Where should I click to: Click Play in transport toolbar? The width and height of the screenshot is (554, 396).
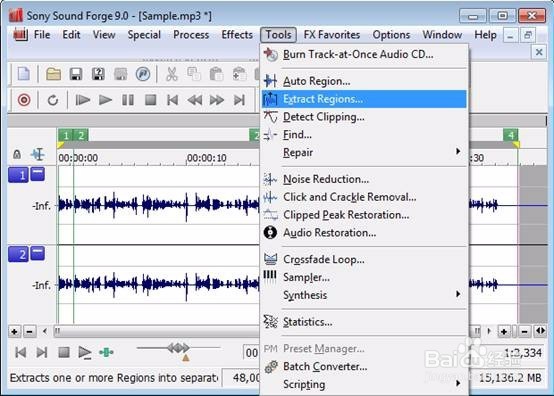[x=105, y=100]
